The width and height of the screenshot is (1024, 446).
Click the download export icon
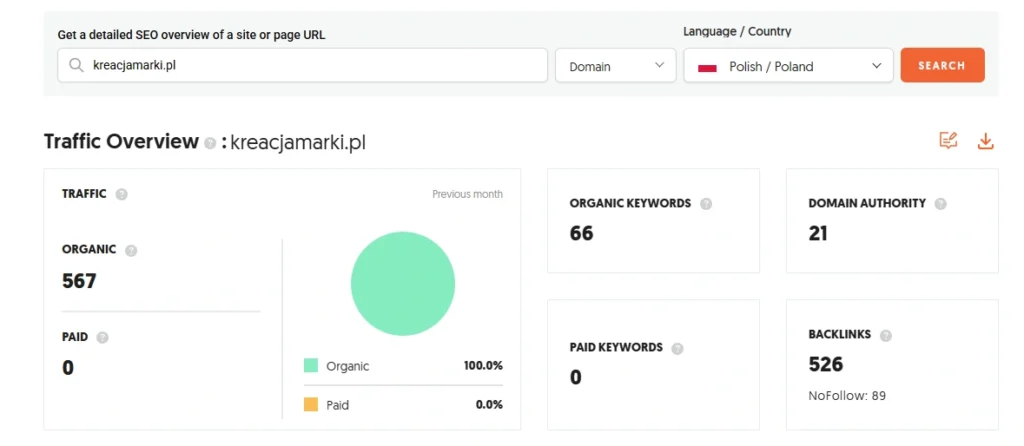click(985, 141)
